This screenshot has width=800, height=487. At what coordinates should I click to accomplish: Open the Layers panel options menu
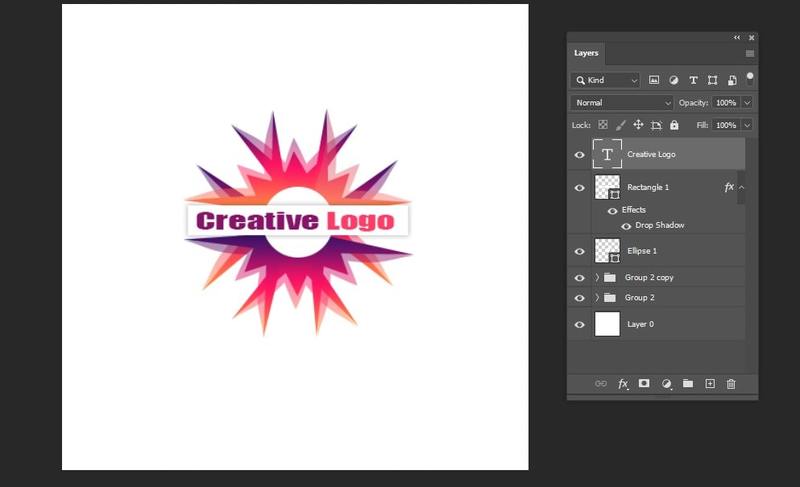click(750, 53)
